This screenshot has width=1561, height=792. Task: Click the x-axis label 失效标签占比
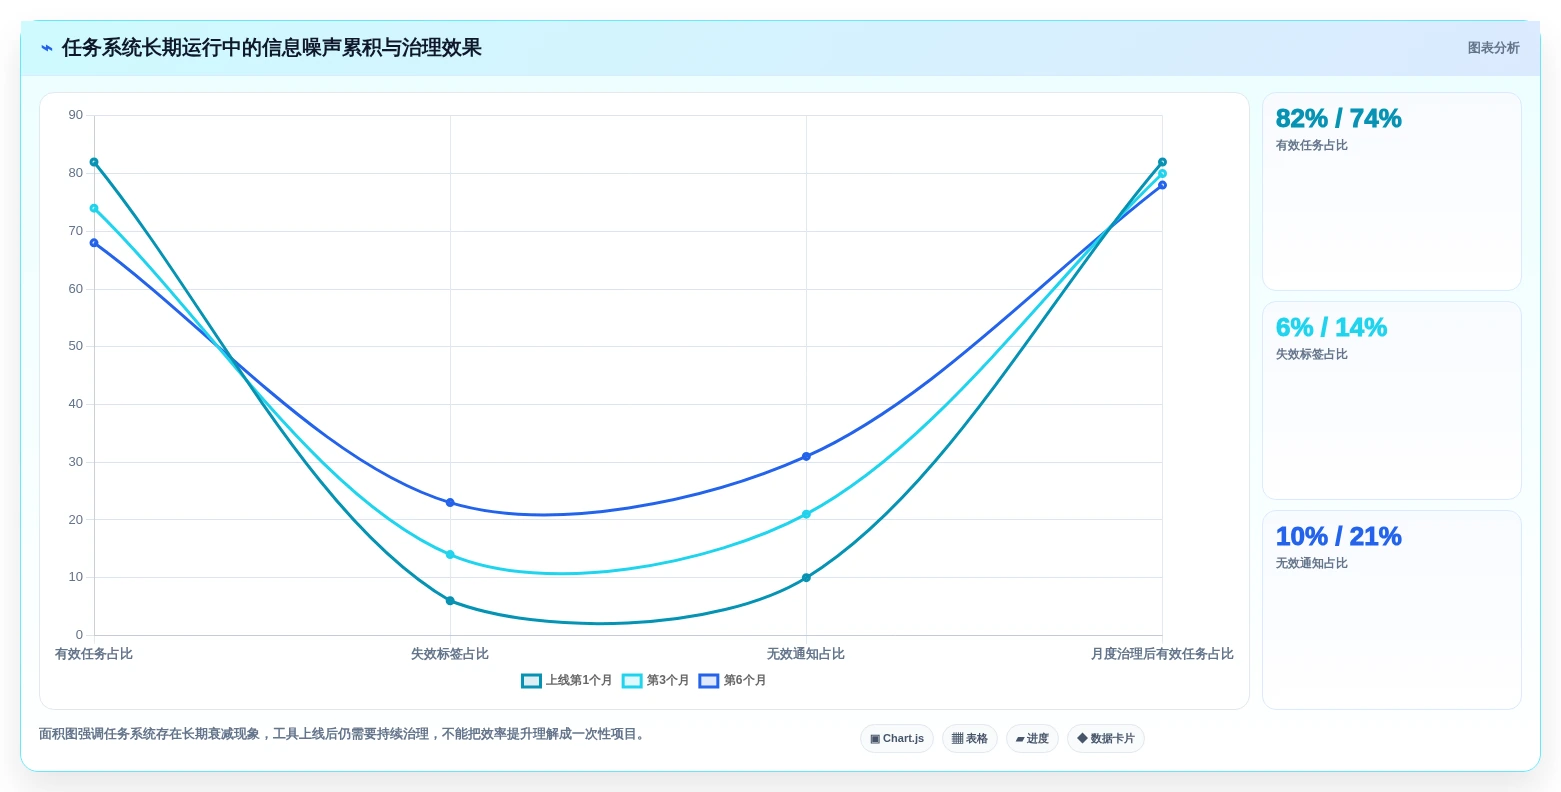tap(450, 654)
